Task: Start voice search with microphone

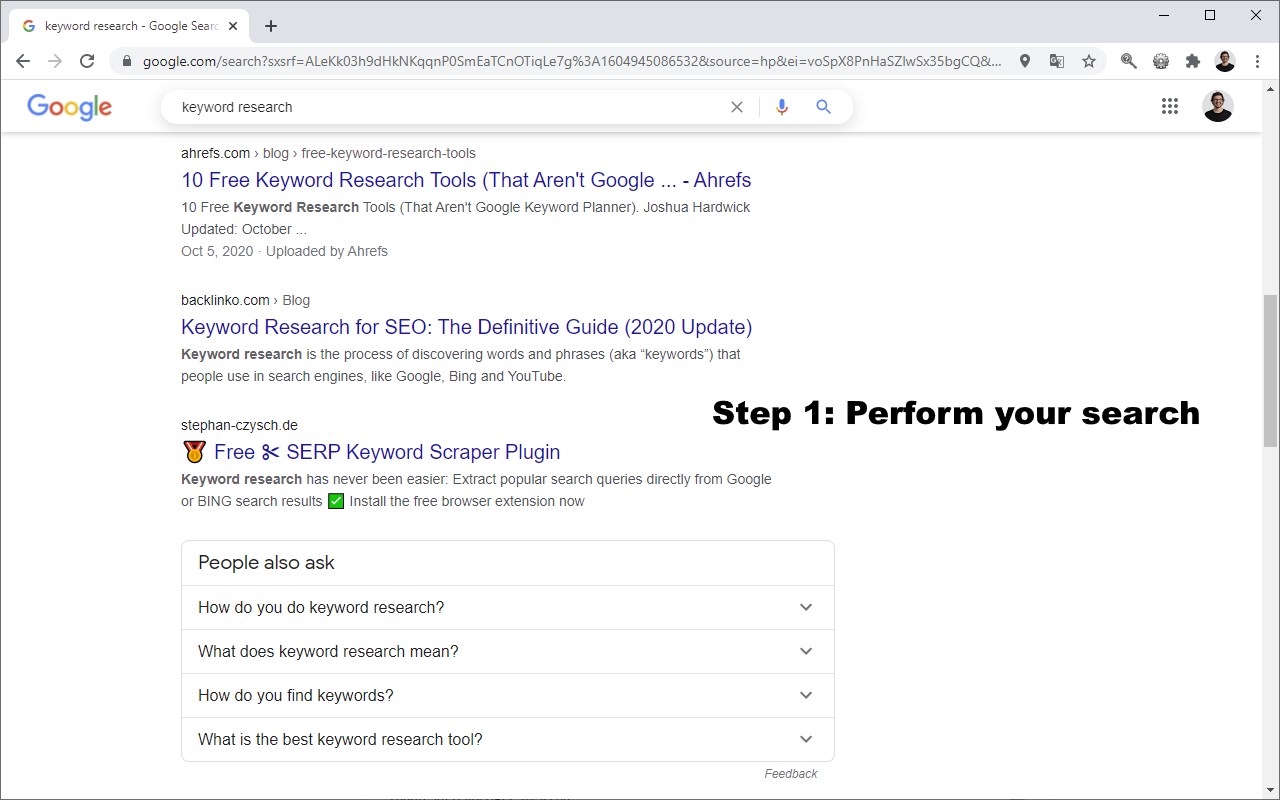Action: coord(782,107)
